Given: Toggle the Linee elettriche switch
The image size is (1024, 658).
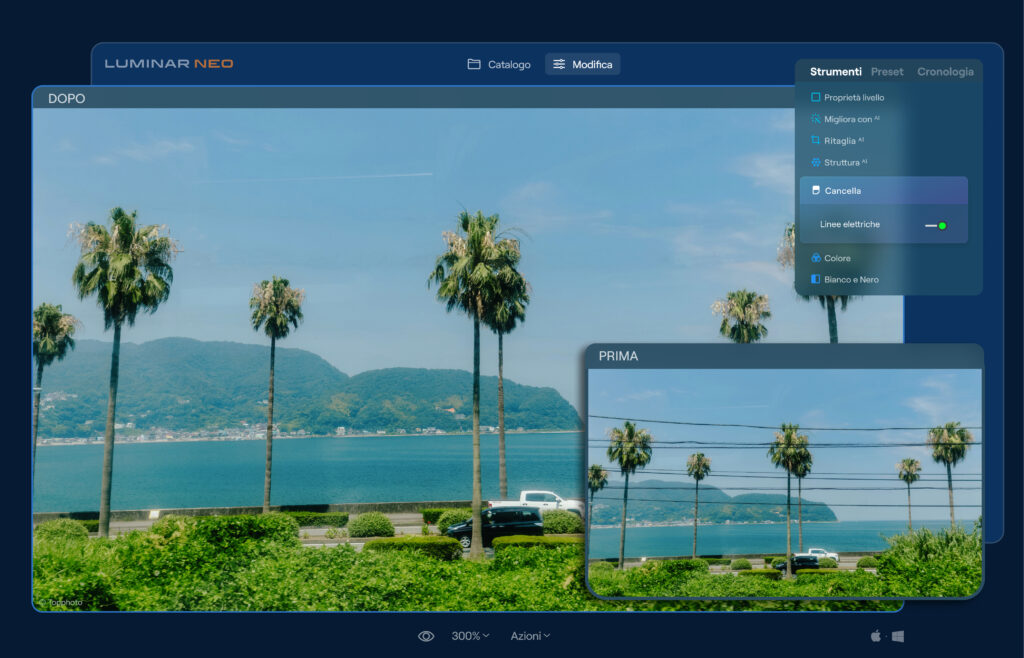Looking at the screenshot, I should (936, 226).
